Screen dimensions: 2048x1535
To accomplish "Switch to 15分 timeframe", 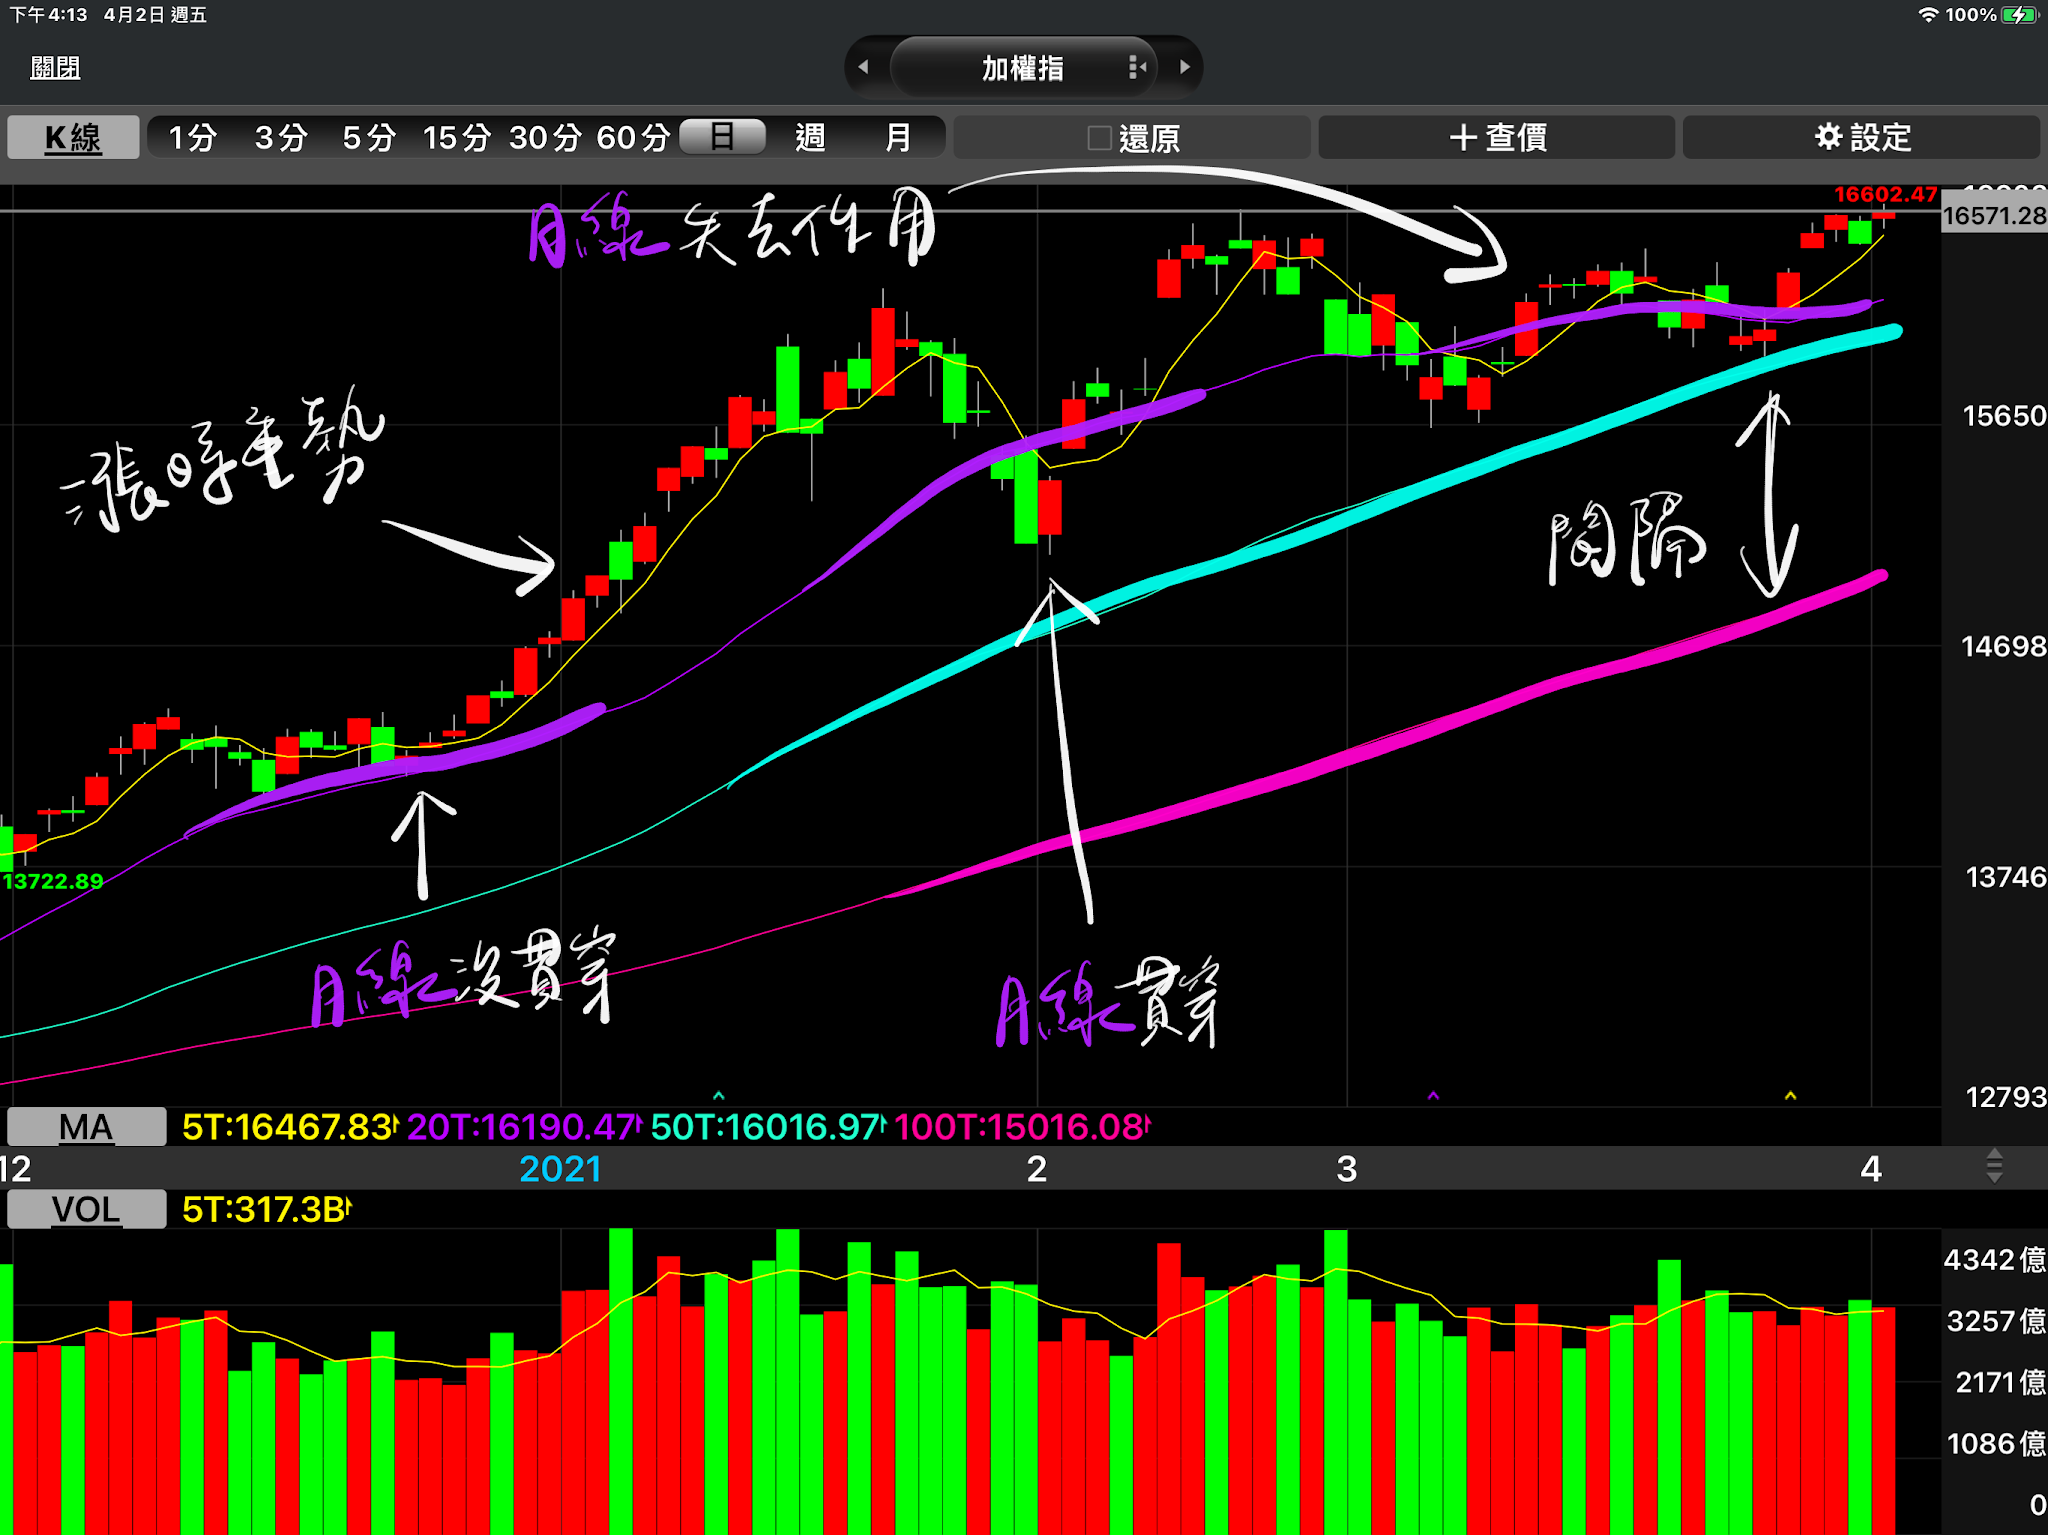I will coord(456,137).
